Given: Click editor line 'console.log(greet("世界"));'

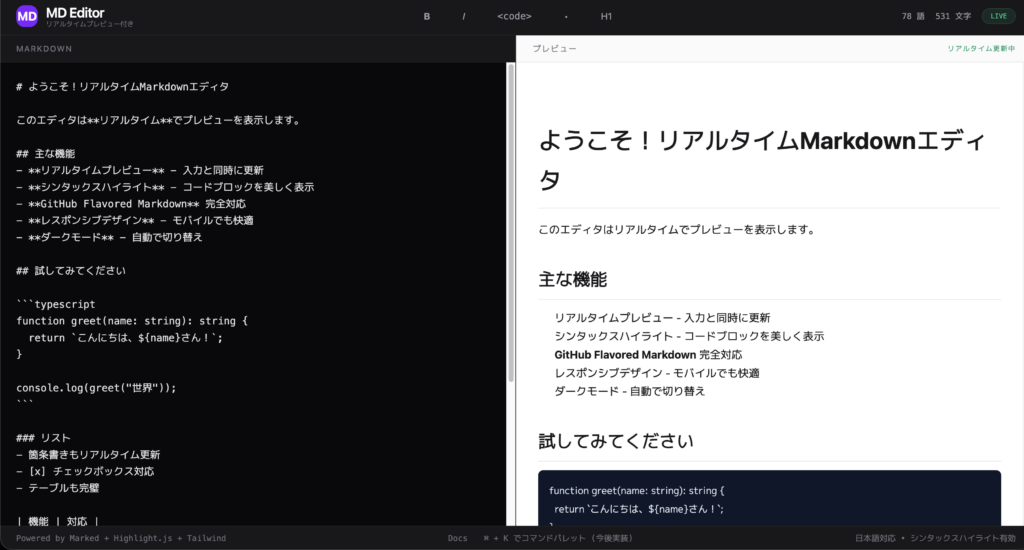Looking at the screenshot, I should 96,388.
